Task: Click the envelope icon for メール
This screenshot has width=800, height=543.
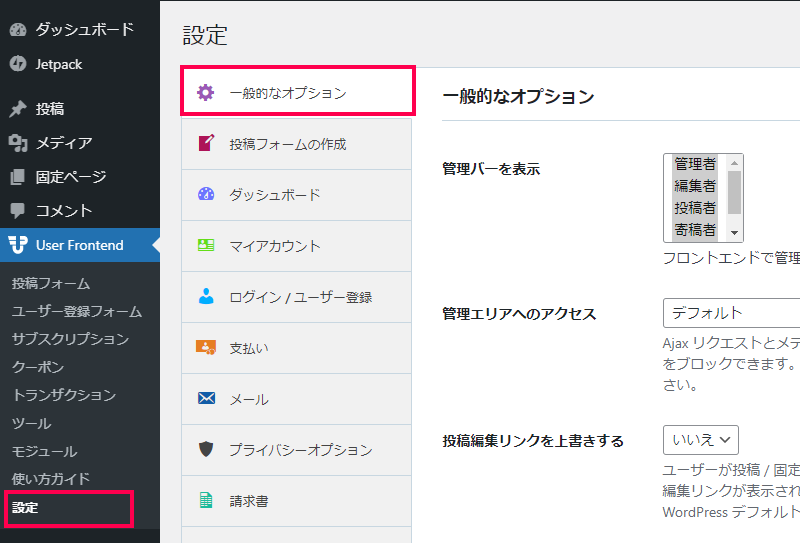Action: point(206,398)
